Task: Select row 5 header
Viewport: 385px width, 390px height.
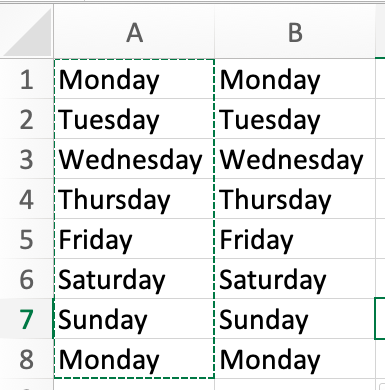Action: [27, 239]
